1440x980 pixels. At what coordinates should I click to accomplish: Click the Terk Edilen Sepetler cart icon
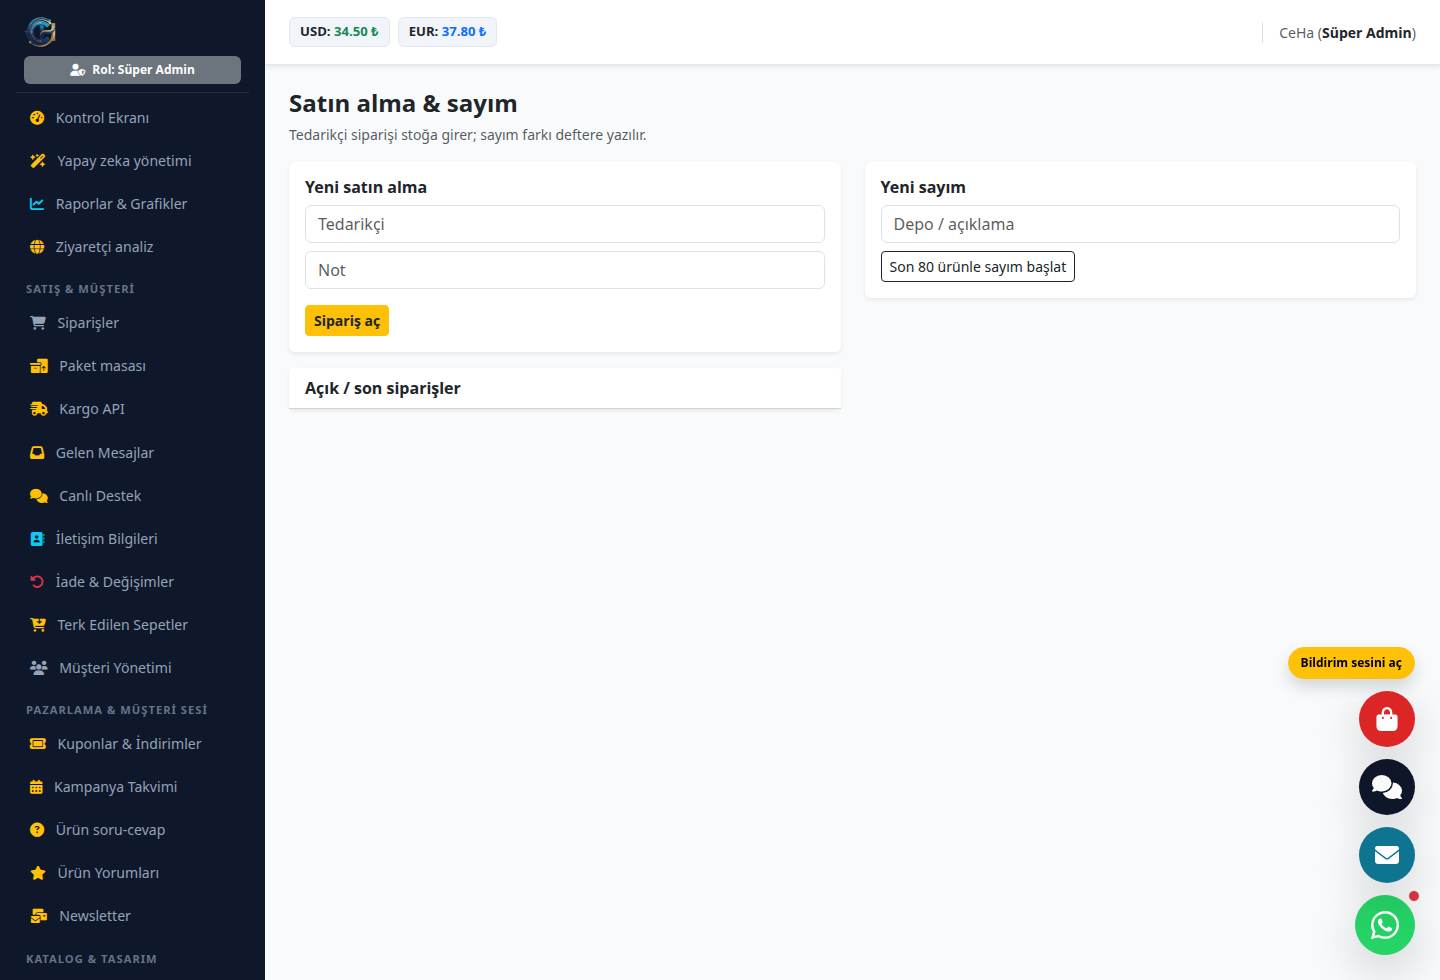point(38,625)
